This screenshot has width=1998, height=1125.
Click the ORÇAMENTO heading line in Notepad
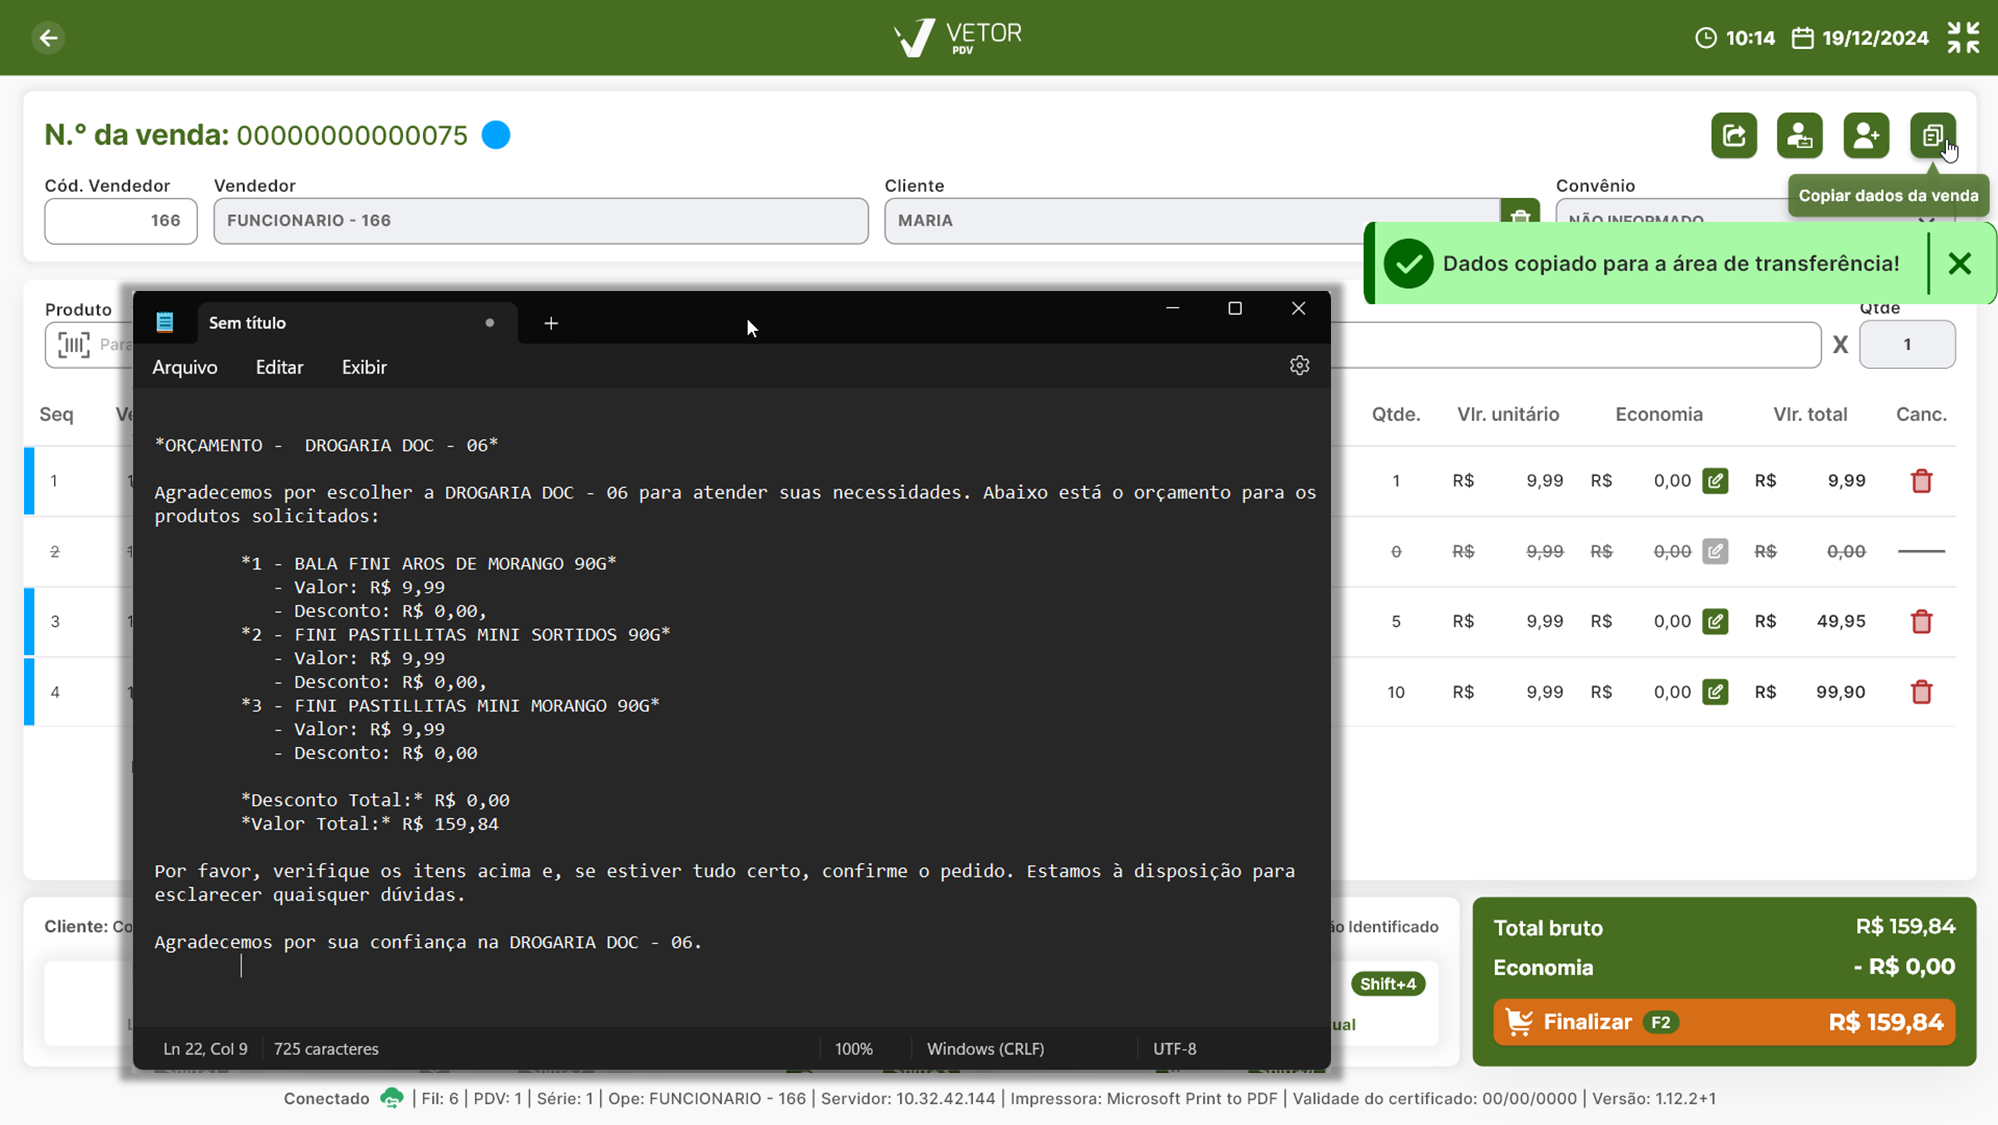point(326,445)
